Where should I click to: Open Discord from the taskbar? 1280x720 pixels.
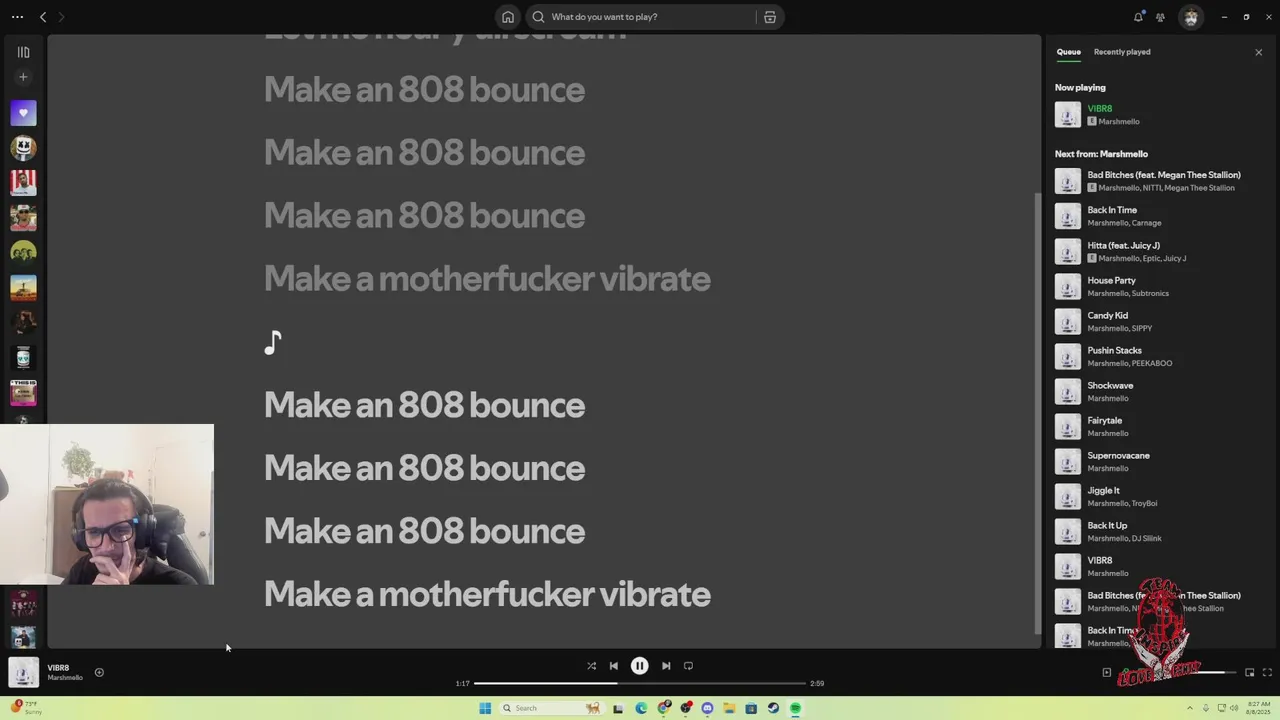(x=707, y=708)
